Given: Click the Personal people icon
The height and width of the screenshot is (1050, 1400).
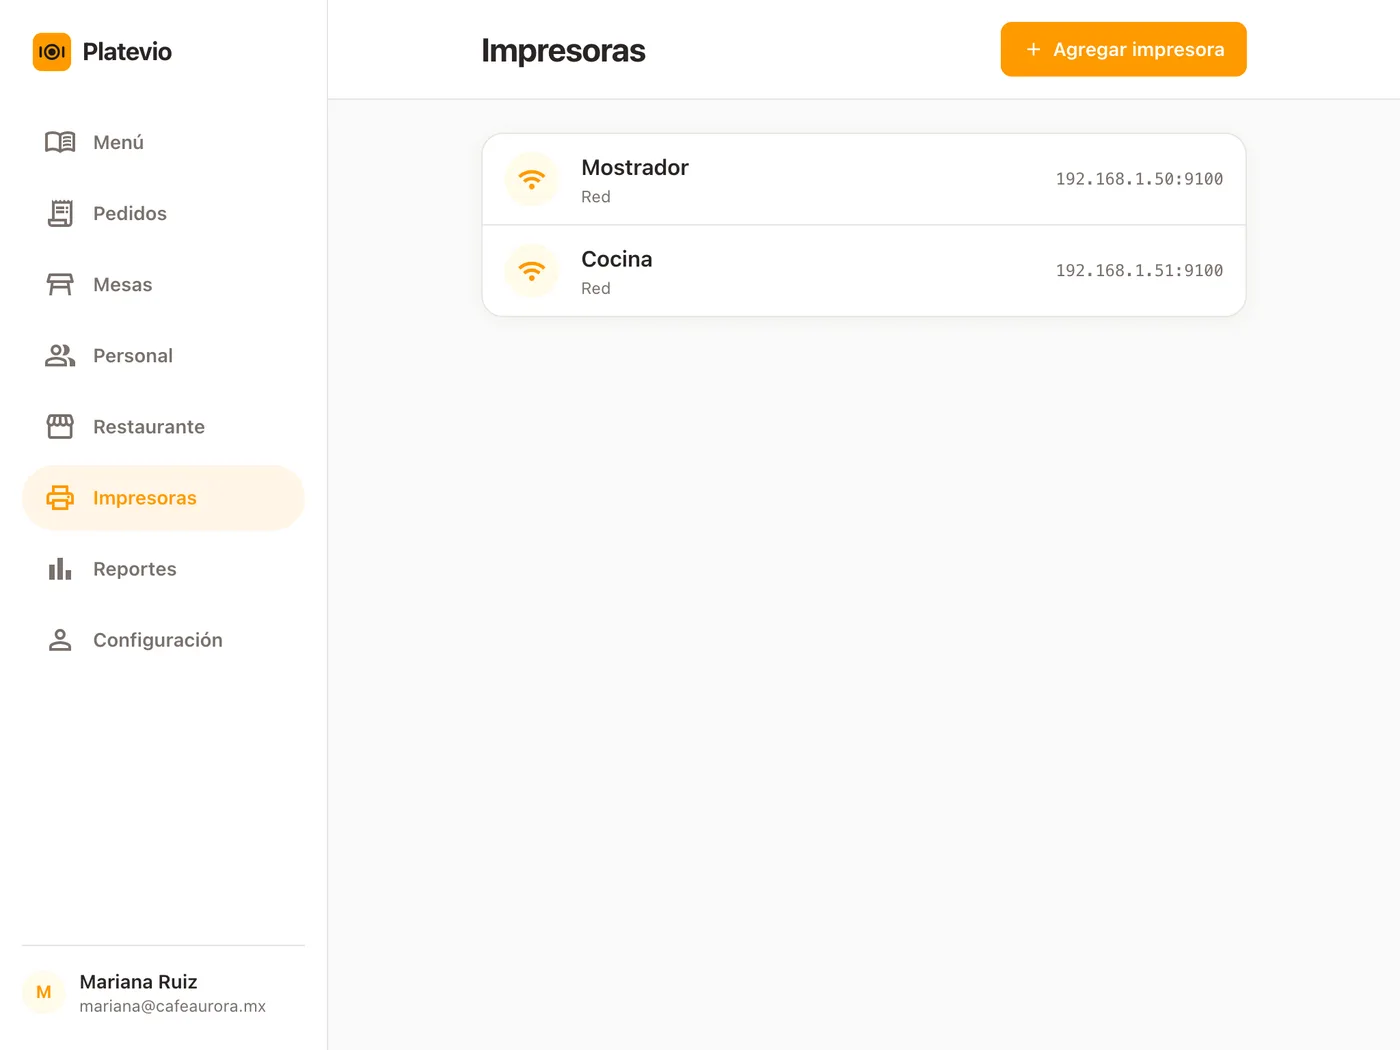Looking at the screenshot, I should 60,355.
